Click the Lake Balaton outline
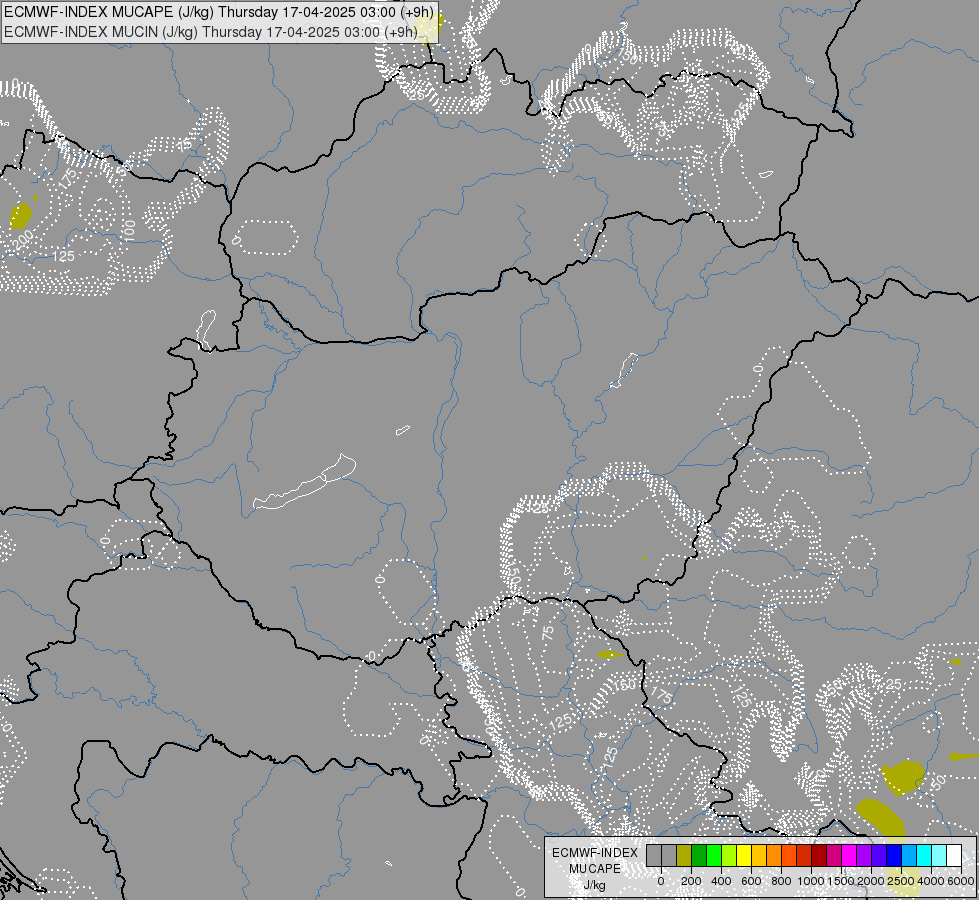 [305, 482]
